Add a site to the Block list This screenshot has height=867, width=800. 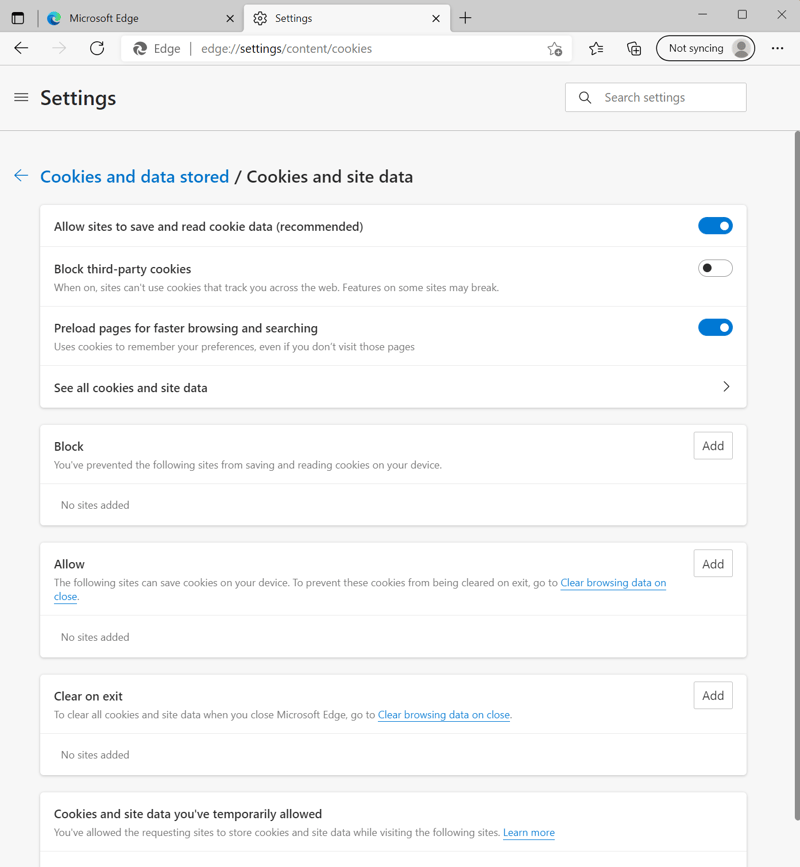(713, 446)
